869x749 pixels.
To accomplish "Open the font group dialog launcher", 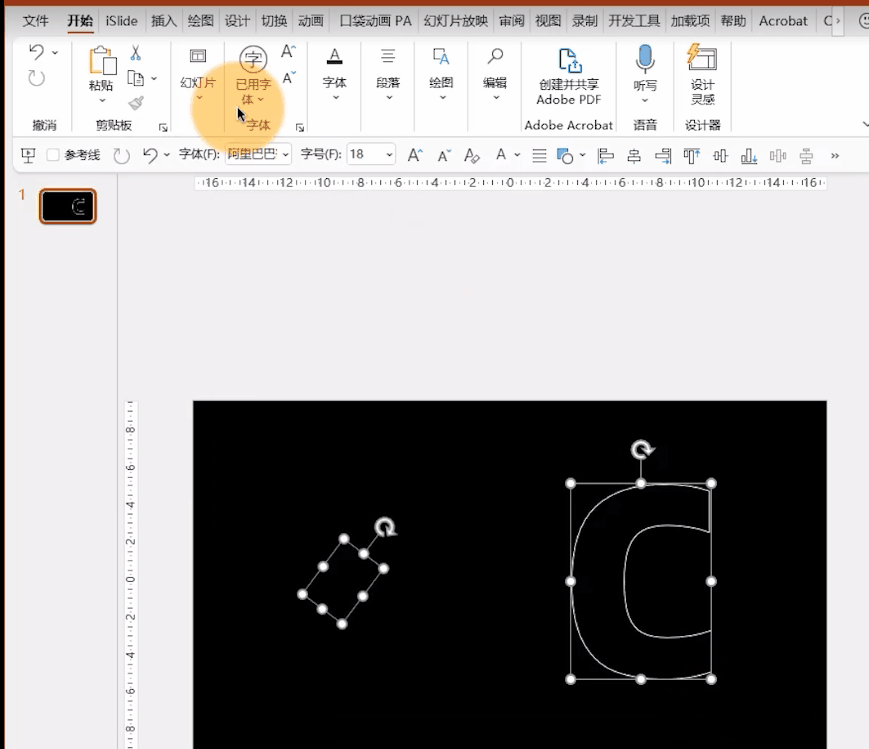I will [300, 128].
